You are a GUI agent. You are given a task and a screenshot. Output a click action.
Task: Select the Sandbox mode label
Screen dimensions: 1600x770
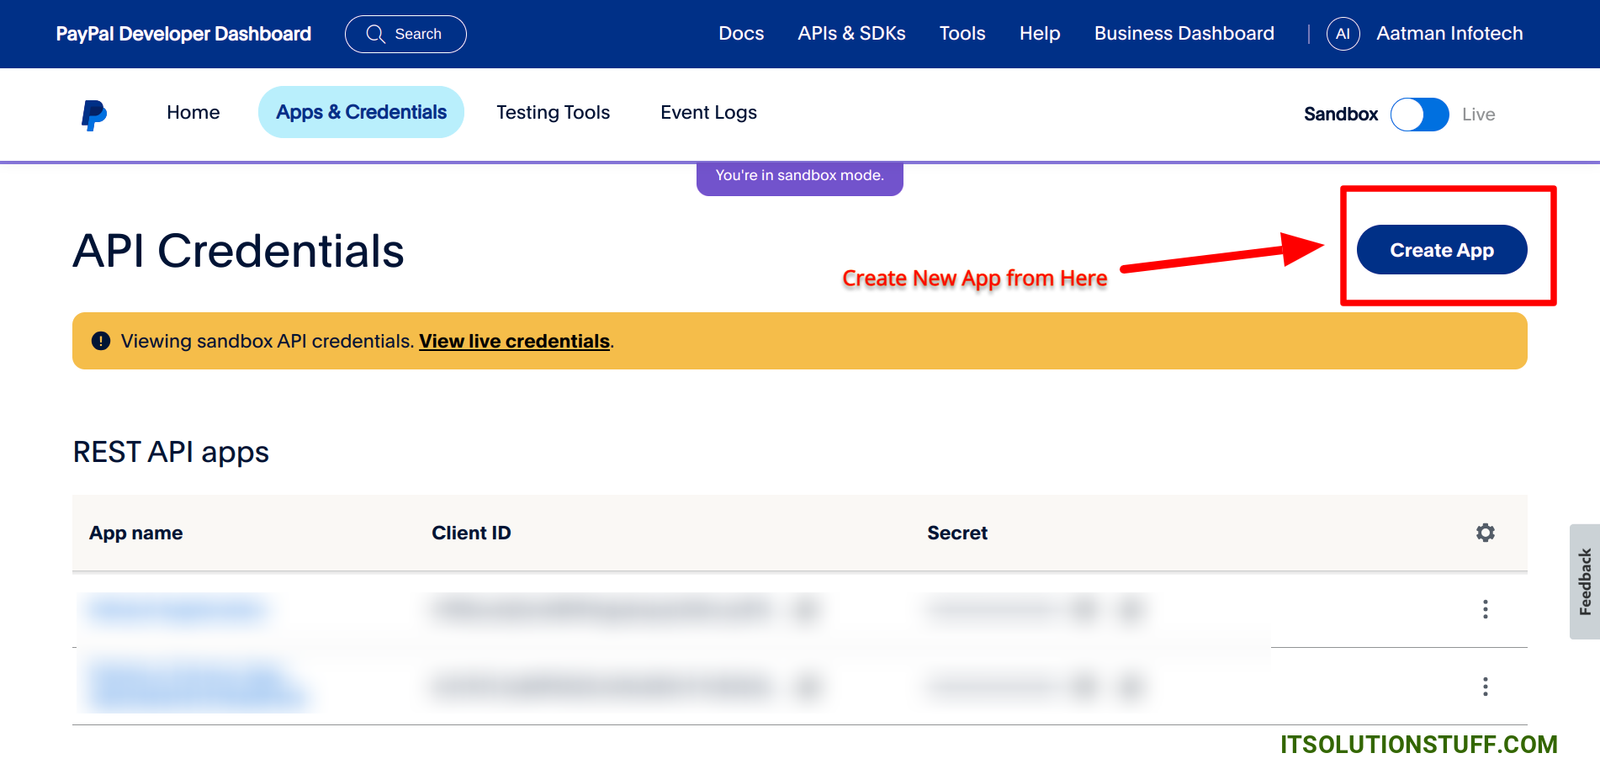tap(1340, 115)
